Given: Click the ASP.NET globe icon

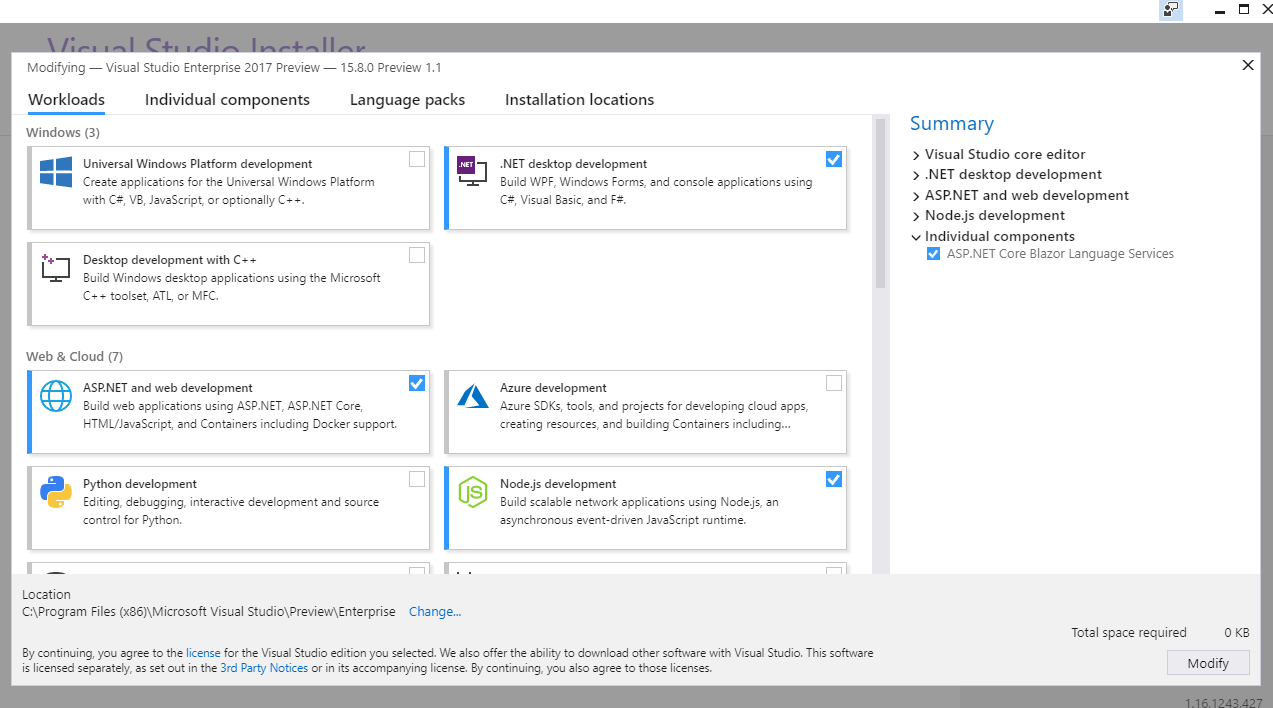Looking at the screenshot, I should coord(56,395).
